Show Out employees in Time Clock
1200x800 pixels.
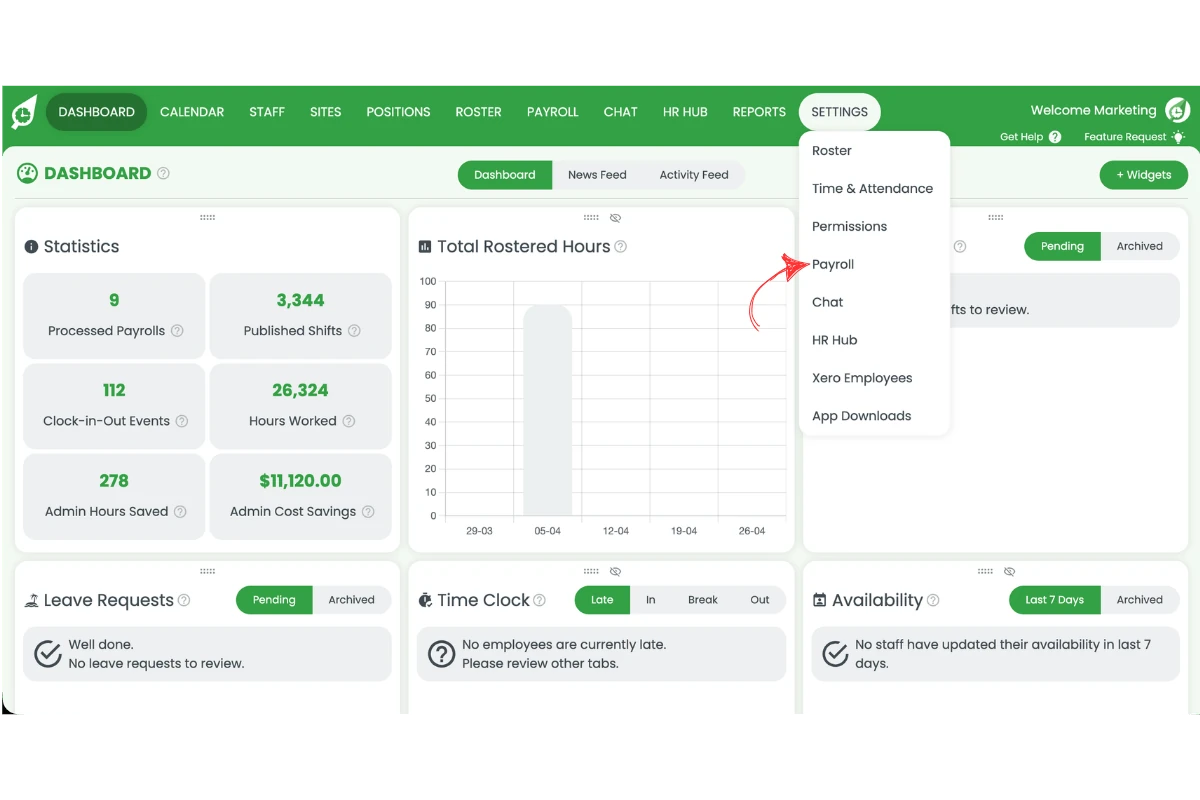(x=760, y=600)
